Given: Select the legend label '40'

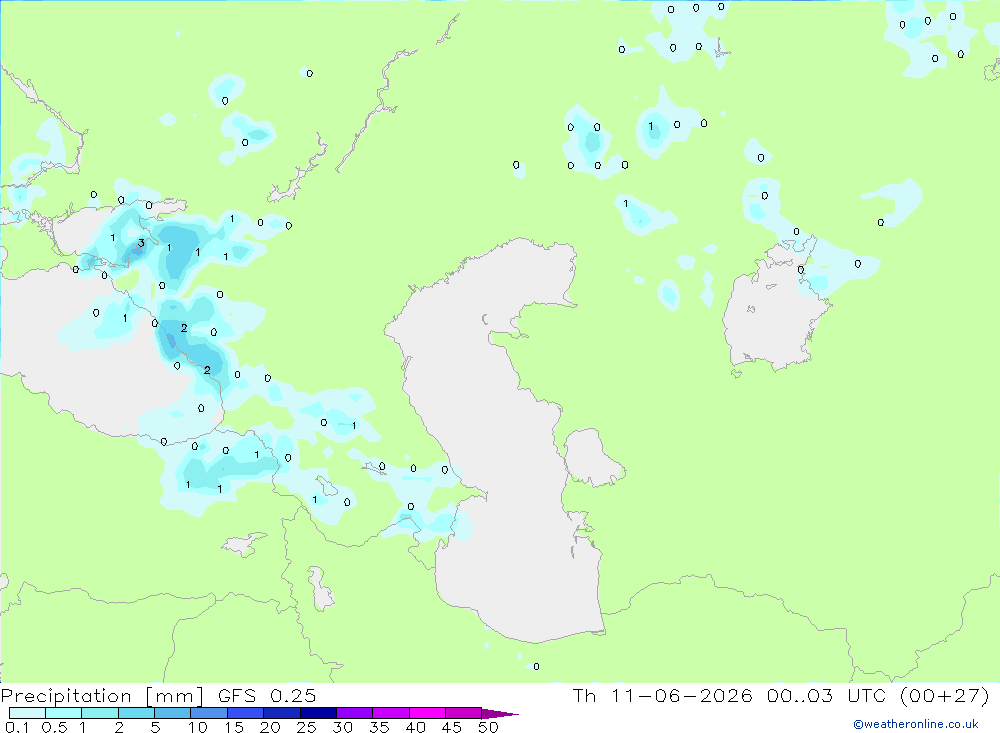Looking at the screenshot, I should pyautogui.click(x=416, y=727).
